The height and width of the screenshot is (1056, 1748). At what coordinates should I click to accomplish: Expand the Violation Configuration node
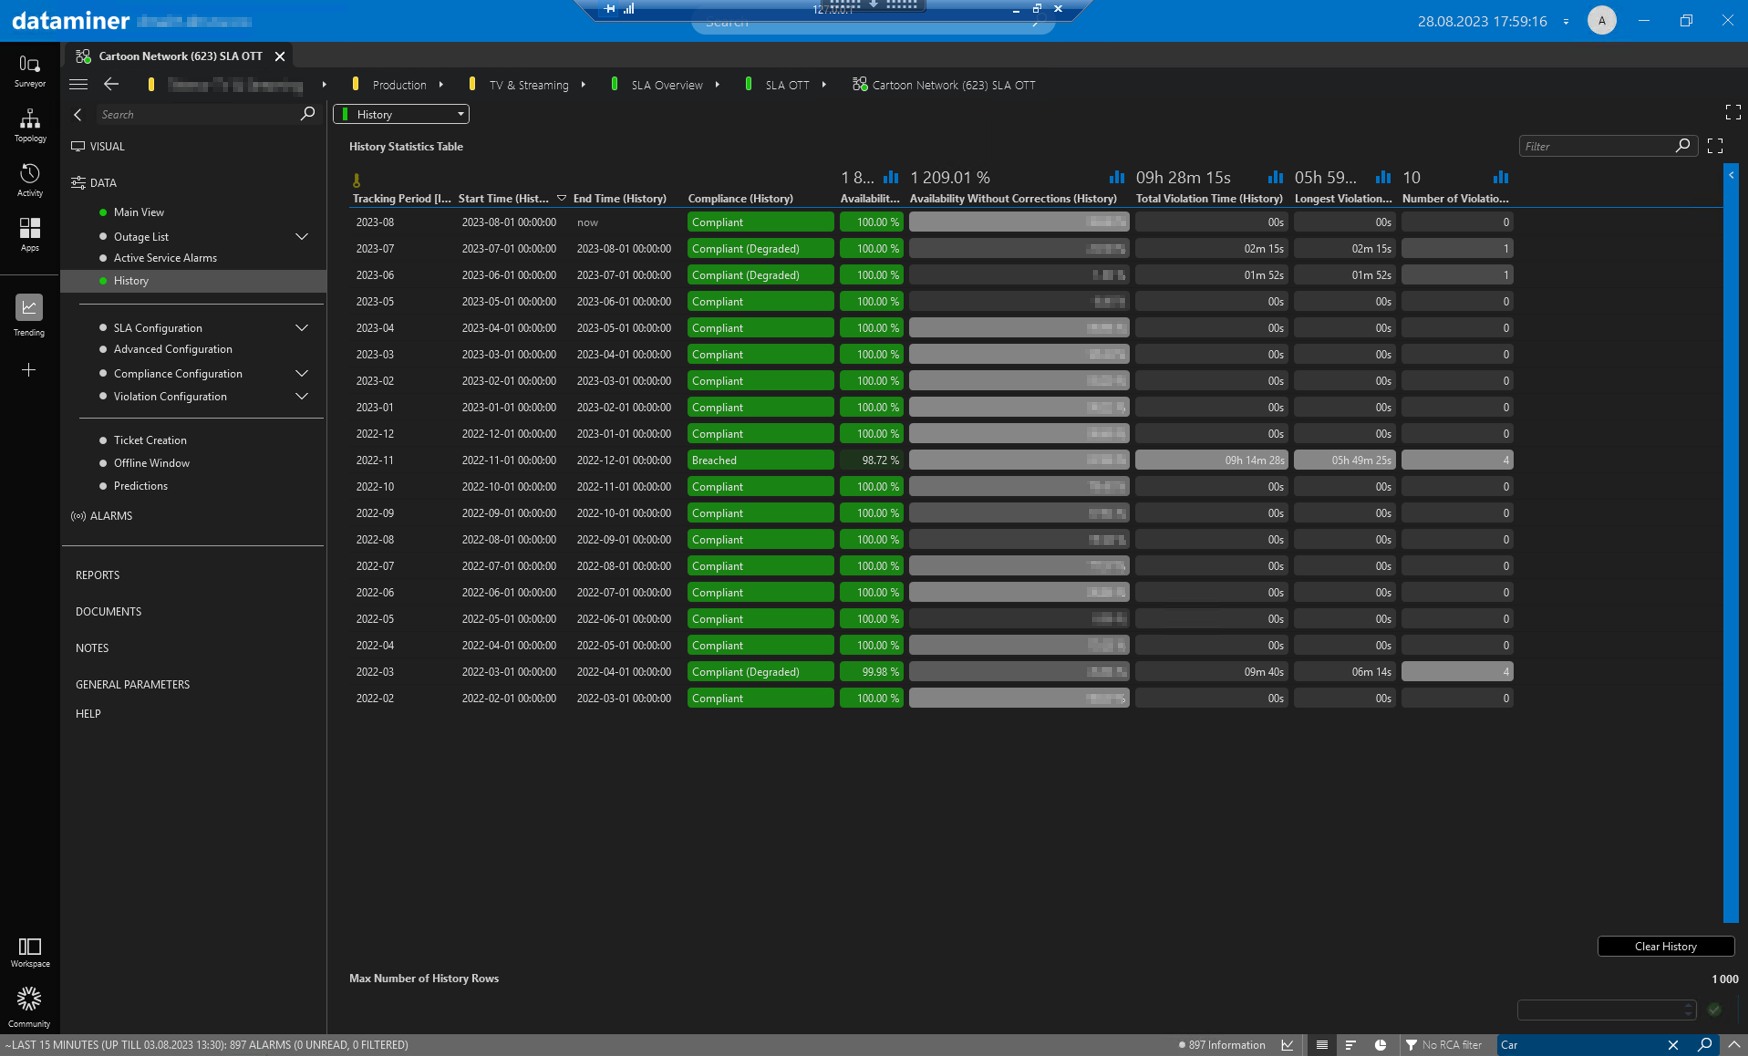tap(302, 397)
